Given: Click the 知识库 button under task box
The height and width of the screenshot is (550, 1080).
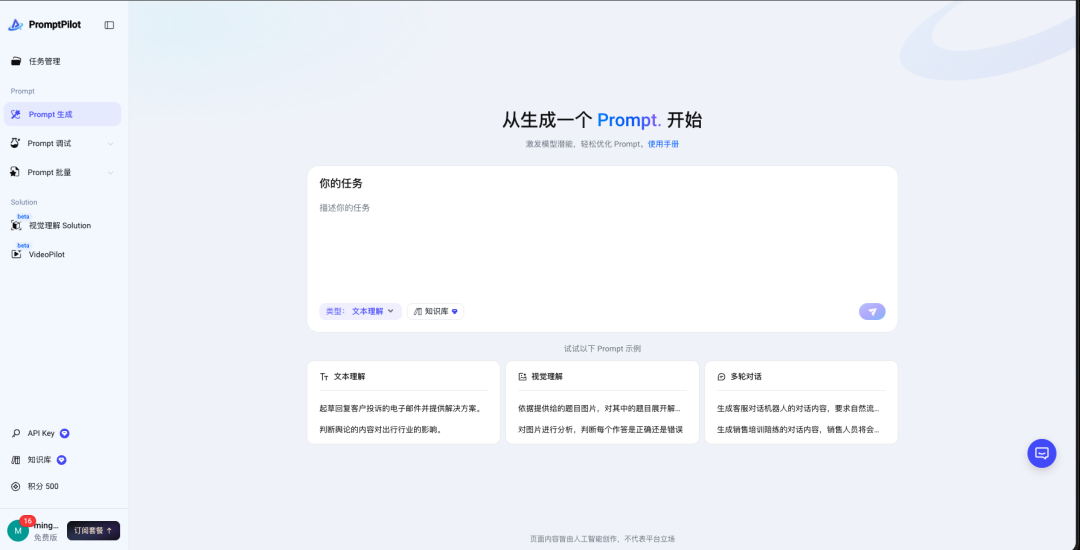Looking at the screenshot, I should pyautogui.click(x=435, y=311).
